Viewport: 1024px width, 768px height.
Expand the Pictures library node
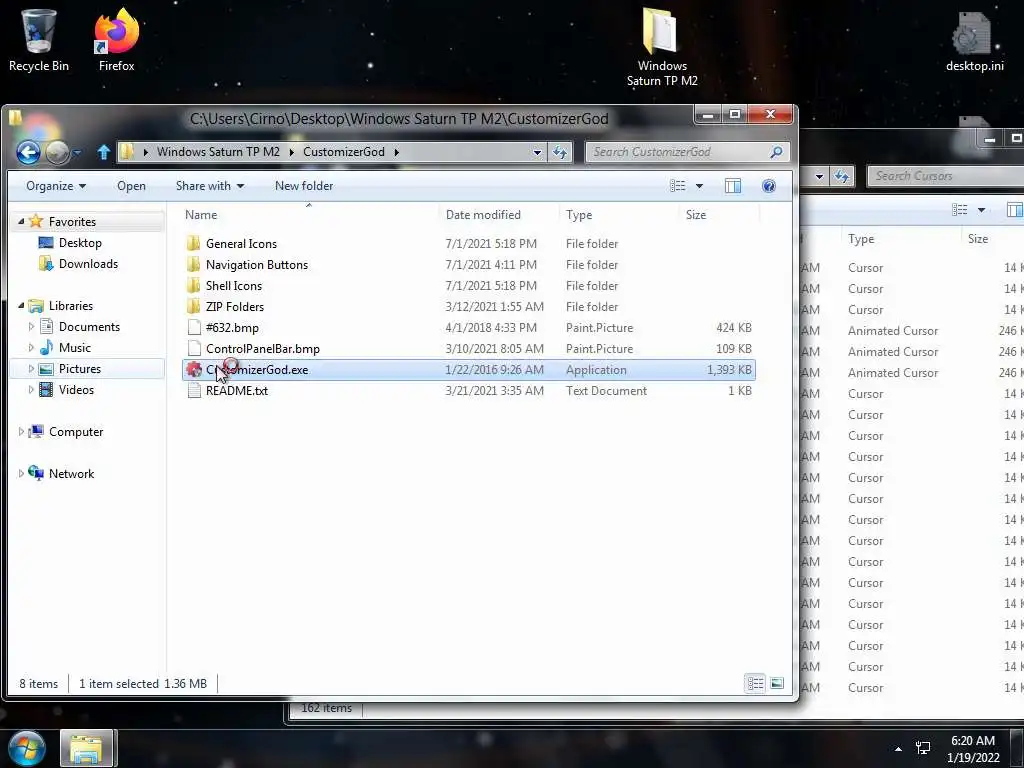point(31,368)
